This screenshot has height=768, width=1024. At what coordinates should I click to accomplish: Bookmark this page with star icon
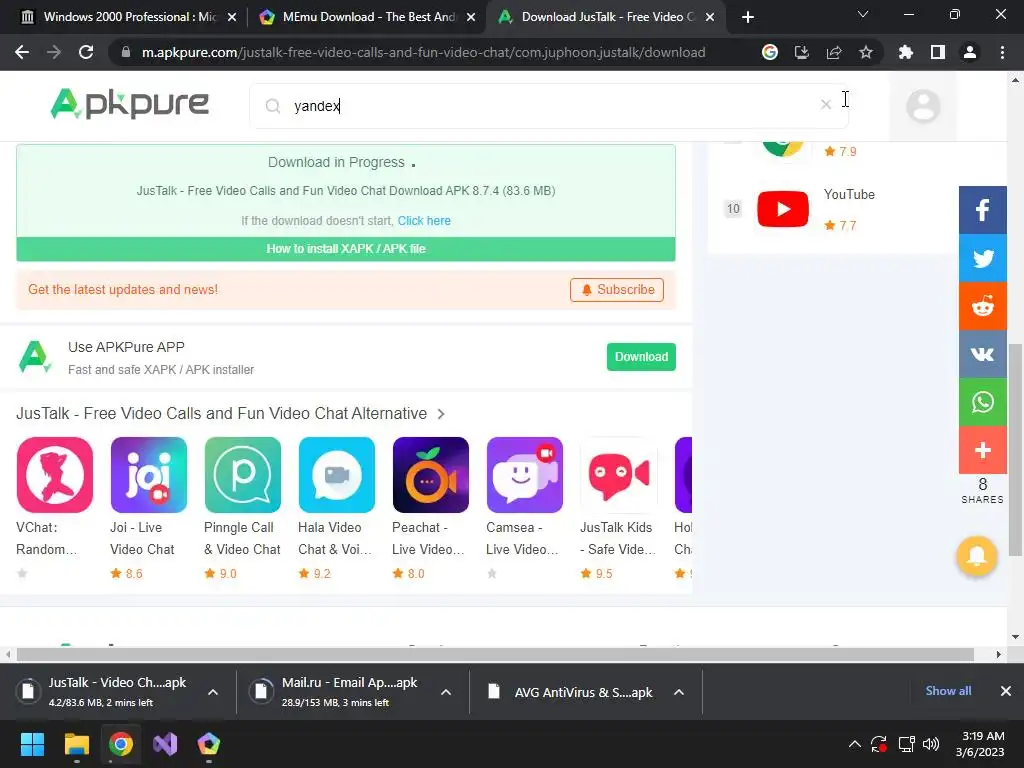tap(866, 52)
